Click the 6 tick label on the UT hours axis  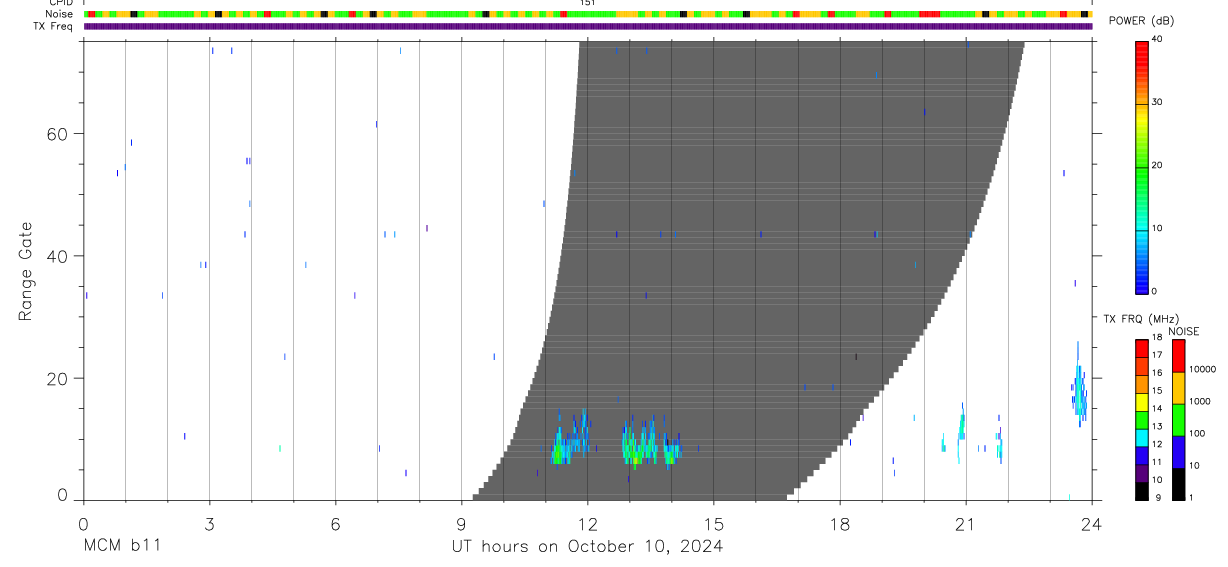tap(335, 524)
